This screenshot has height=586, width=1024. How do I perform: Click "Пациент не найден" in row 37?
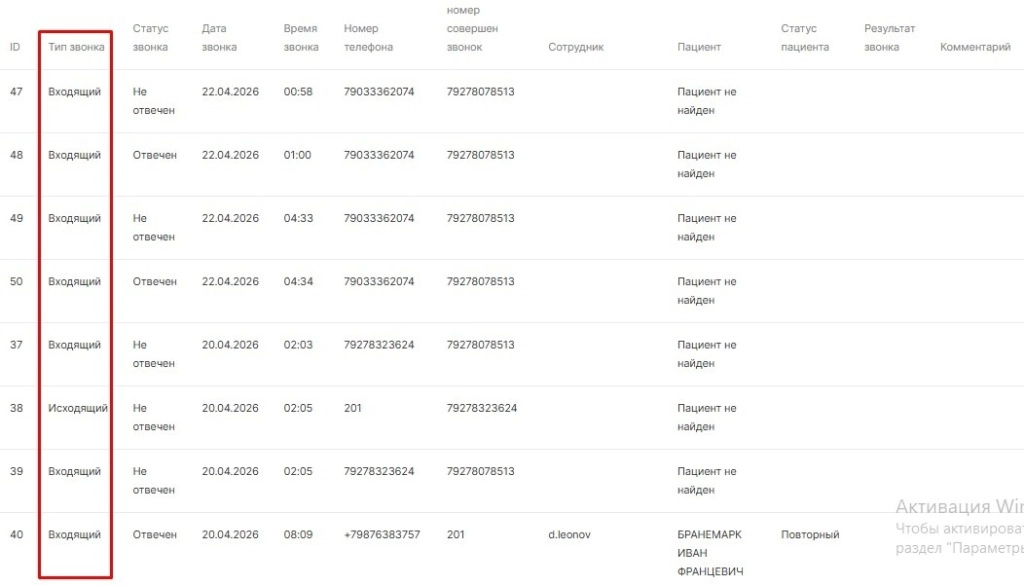[x=706, y=354]
